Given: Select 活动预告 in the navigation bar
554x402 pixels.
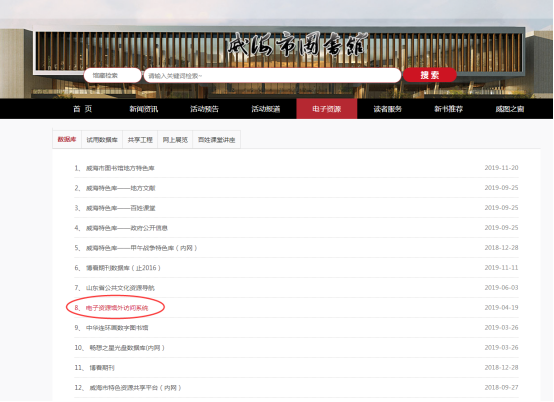Looking at the screenshot, I should [x=205, y=109].
